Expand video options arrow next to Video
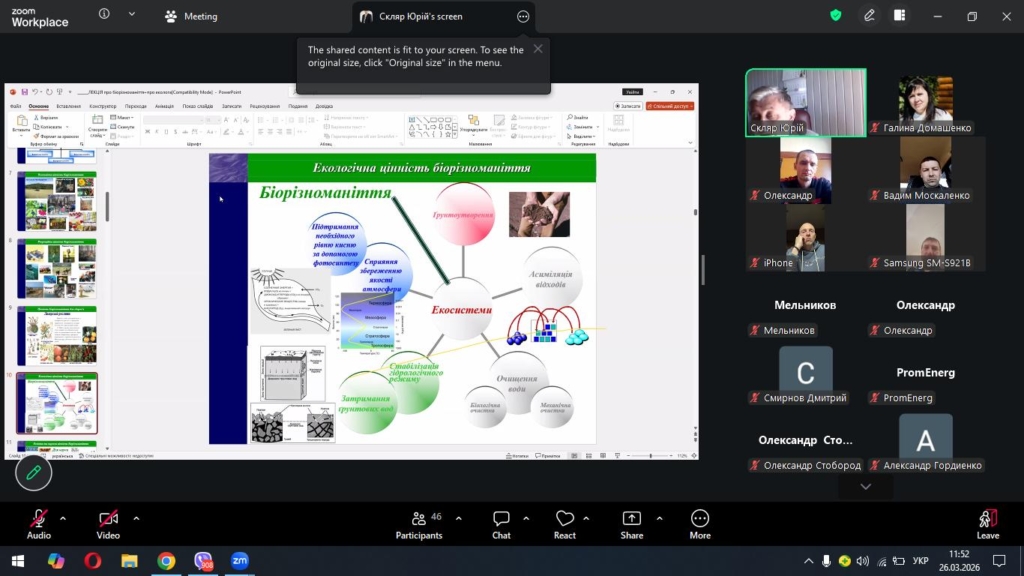This screenshot has width=1024, height=576. tap(136, 518)
